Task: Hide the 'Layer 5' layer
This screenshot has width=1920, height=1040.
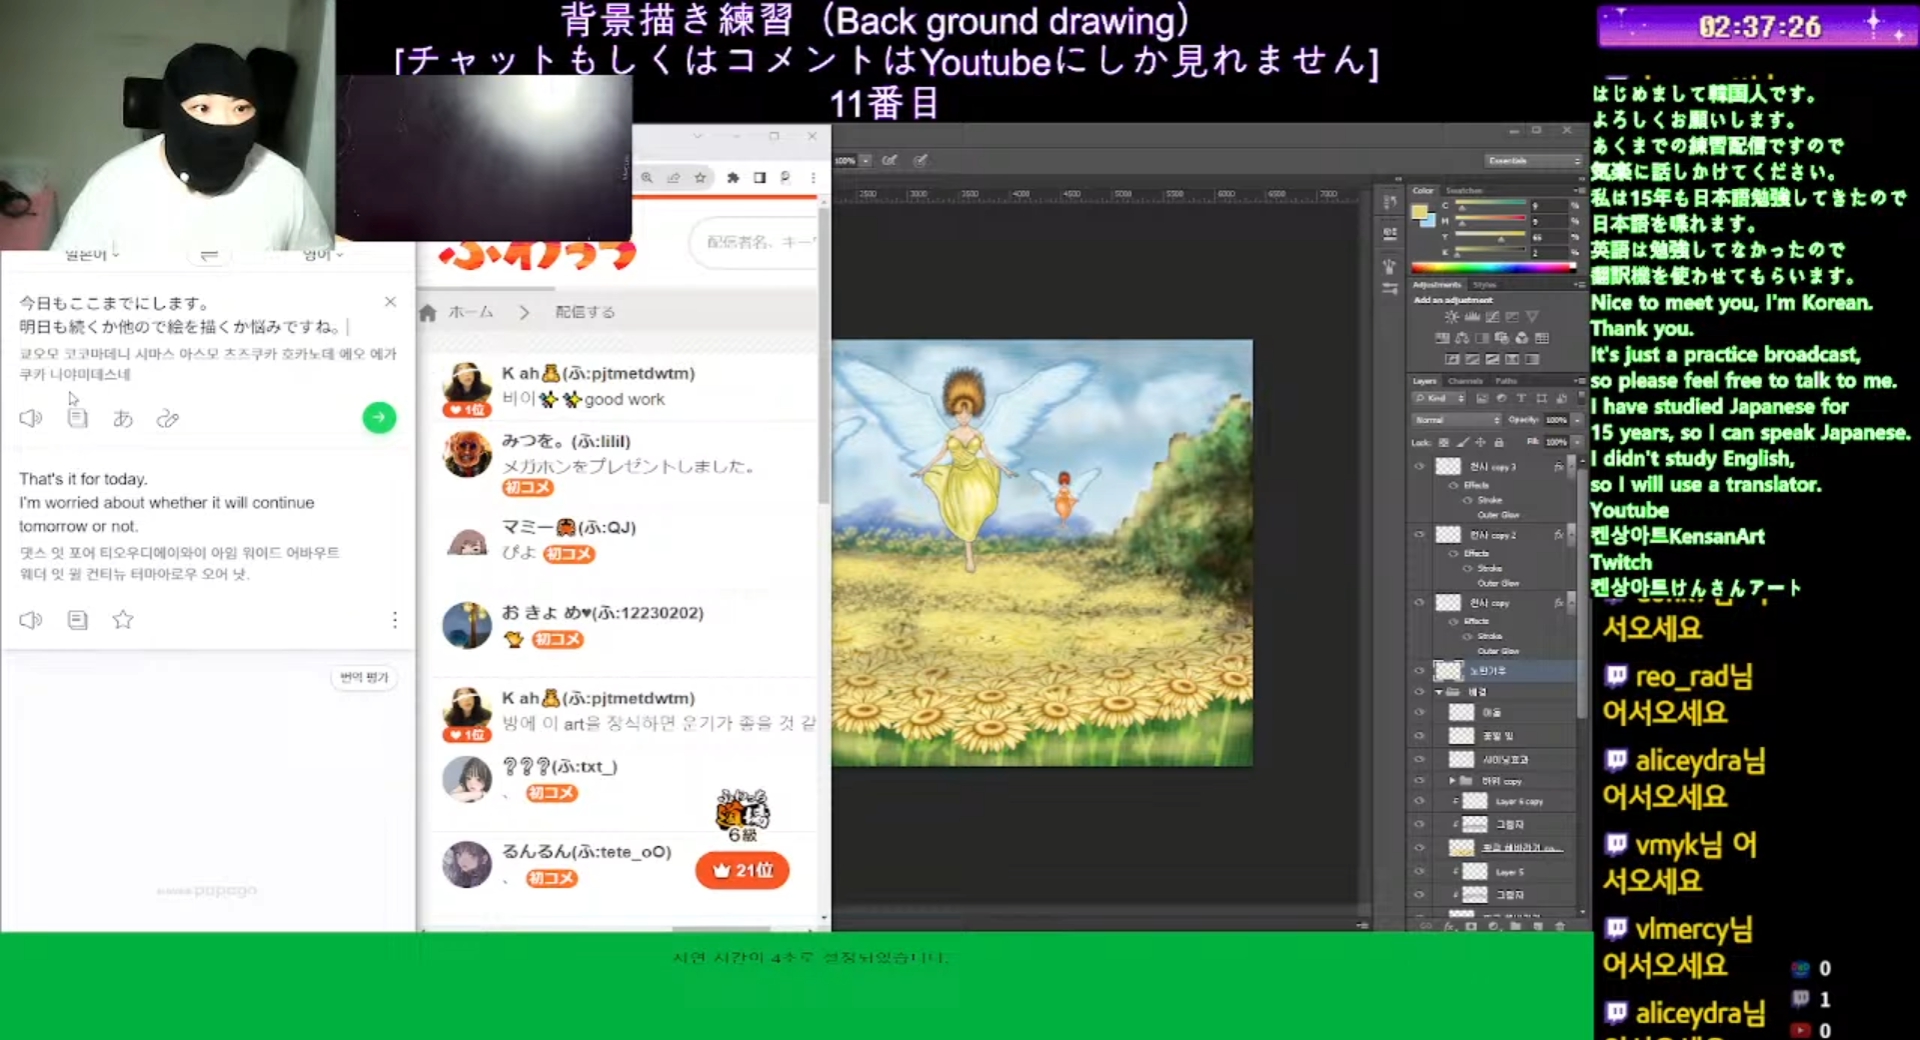Action: click(x=1419, y=871)
